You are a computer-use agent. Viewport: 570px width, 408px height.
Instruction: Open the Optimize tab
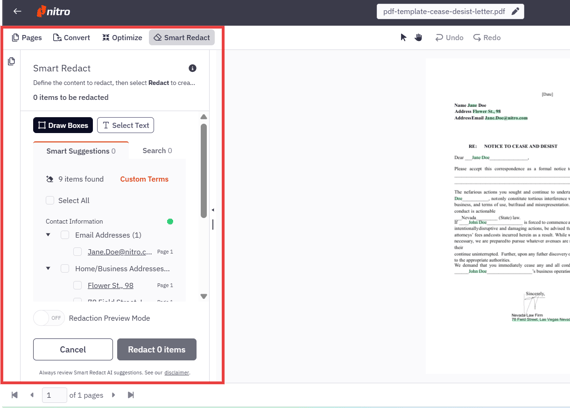[122, 37]
